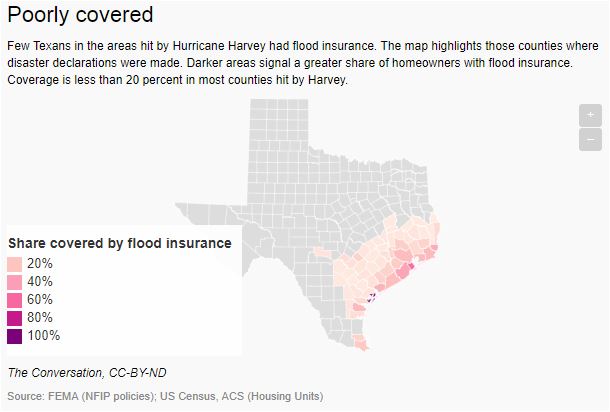Click the 100% dark purple legend swatch
610x412 pixels.
(14, 336)
